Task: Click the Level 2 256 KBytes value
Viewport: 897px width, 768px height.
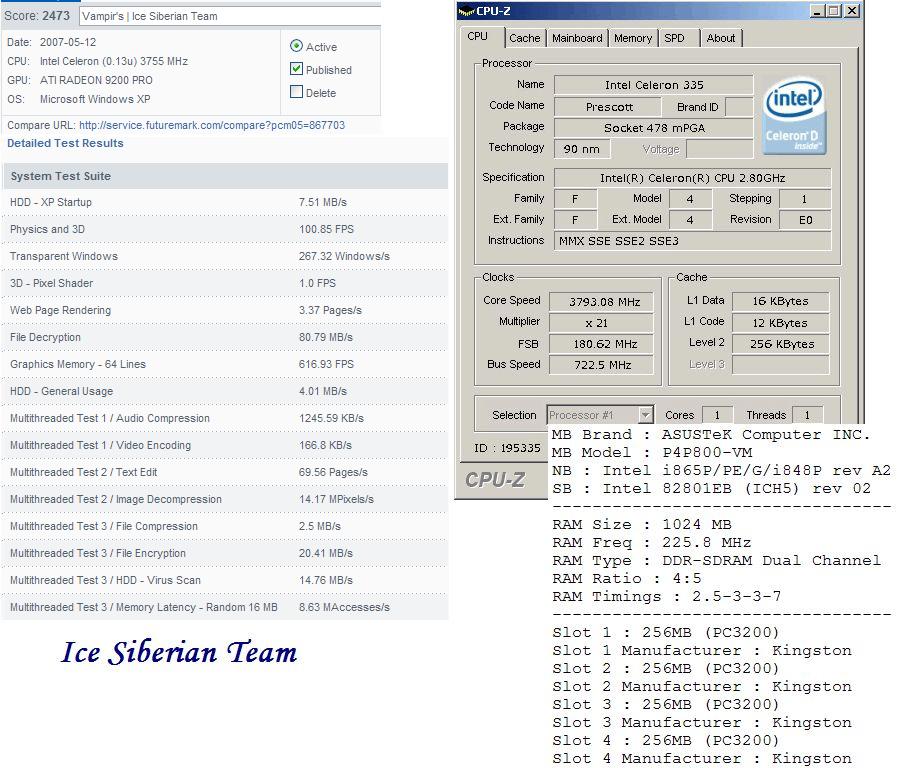Action: [781, 344]
